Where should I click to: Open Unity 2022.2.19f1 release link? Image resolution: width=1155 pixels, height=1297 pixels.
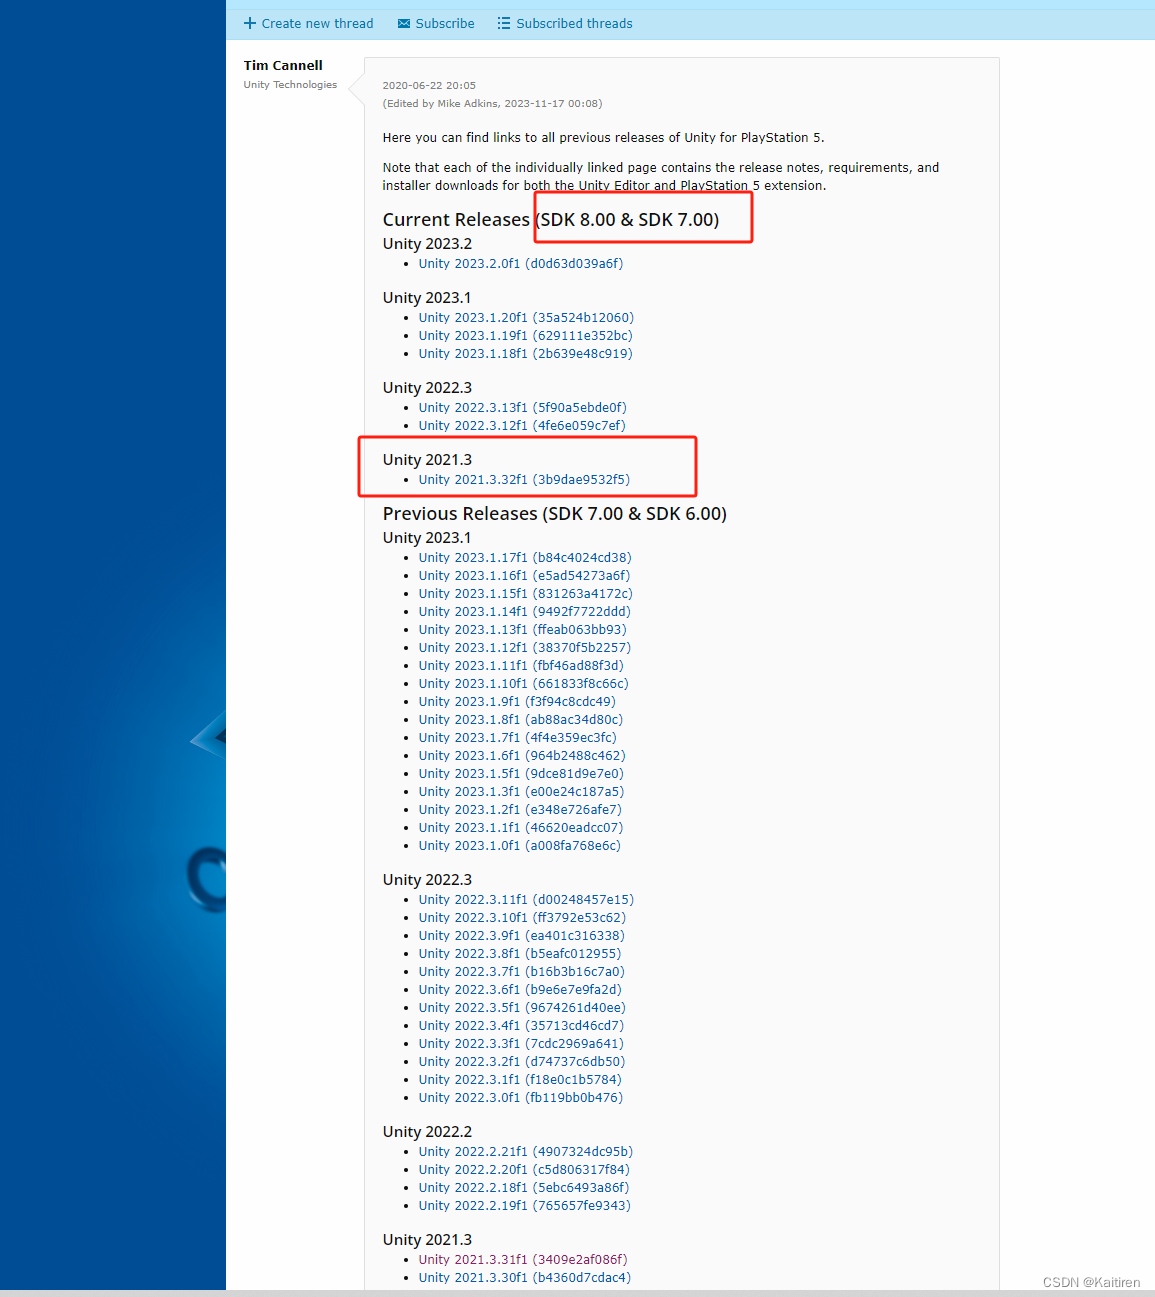(524, 1205)
